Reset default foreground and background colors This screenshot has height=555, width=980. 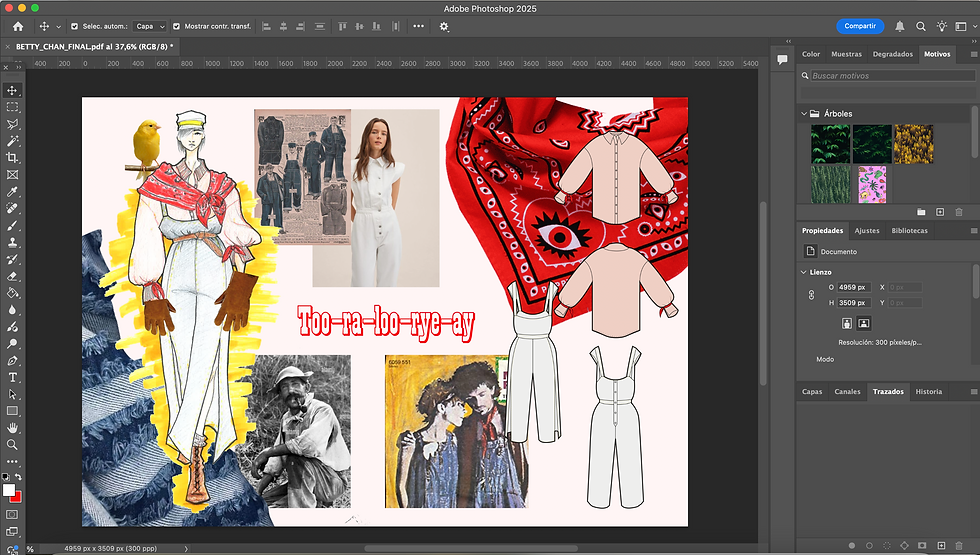click(x=6, y=477)
